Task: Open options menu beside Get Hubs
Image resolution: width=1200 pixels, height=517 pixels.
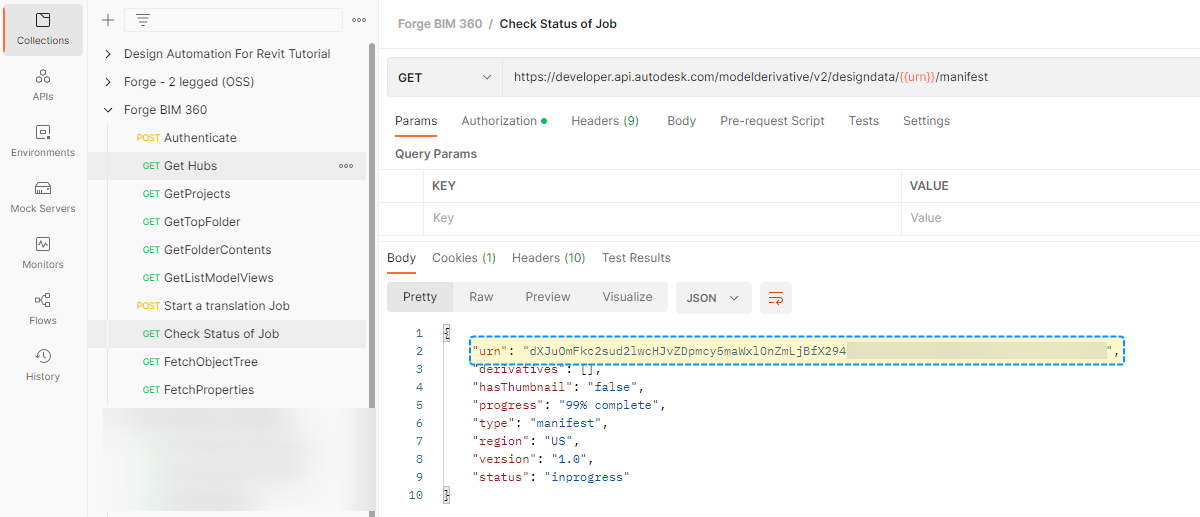Action: [x=346, y=166]
